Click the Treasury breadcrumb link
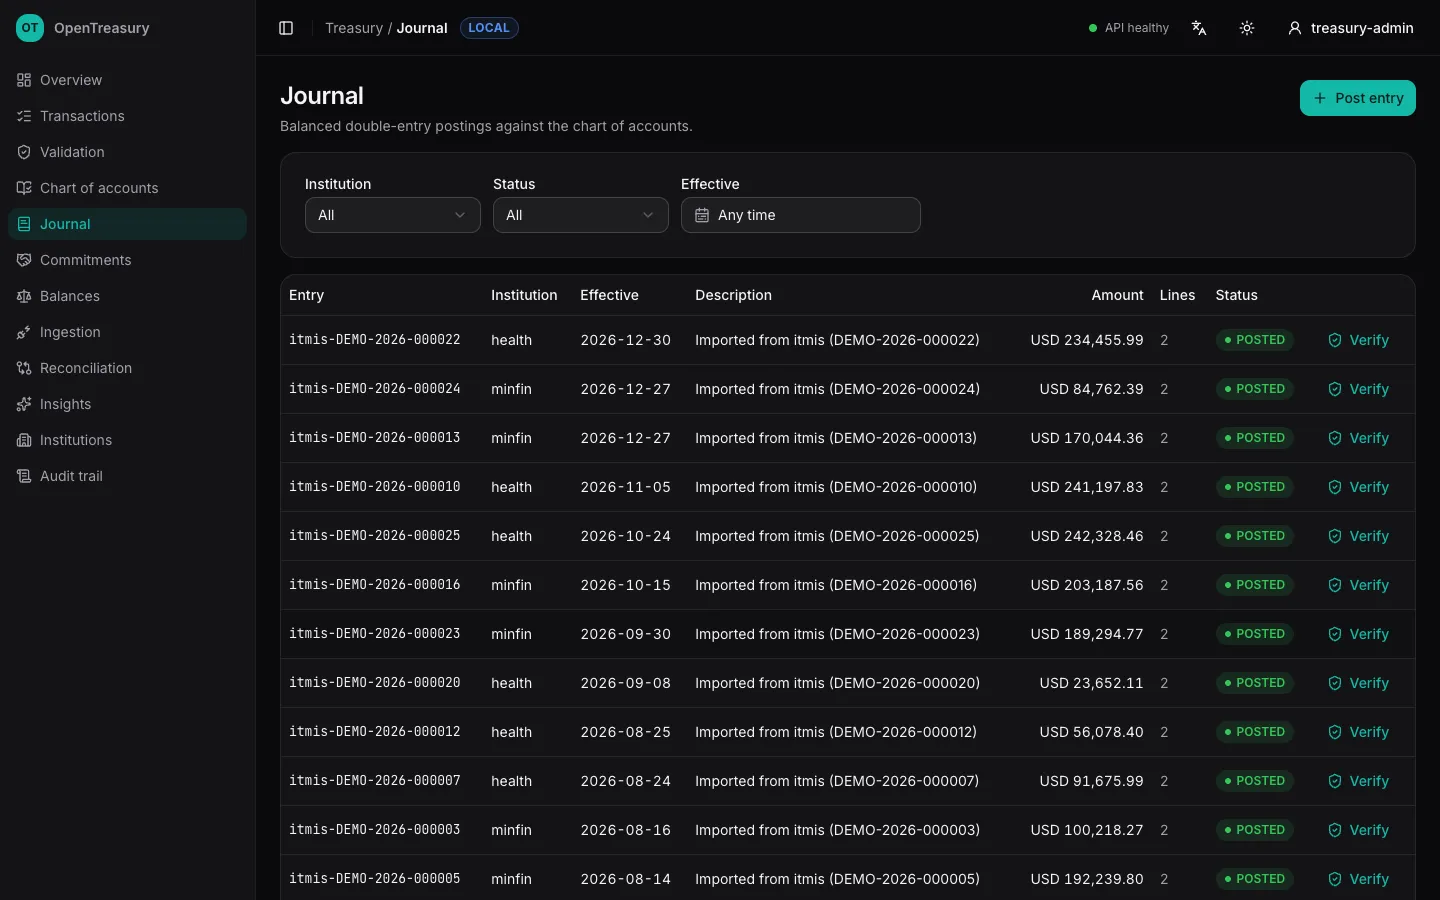 pos(354,28)
